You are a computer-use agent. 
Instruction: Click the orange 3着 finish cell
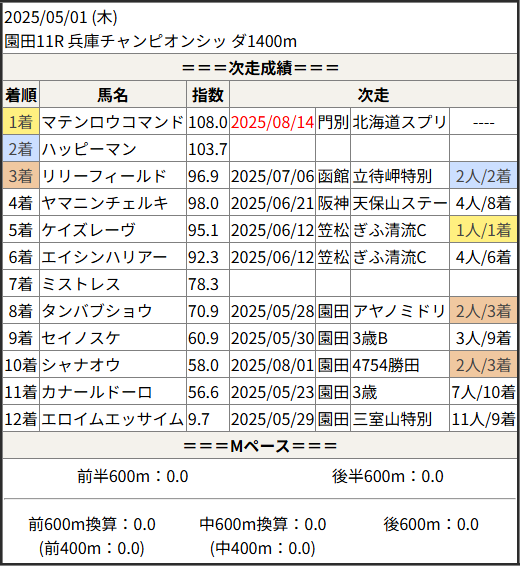tap(21, 176)
